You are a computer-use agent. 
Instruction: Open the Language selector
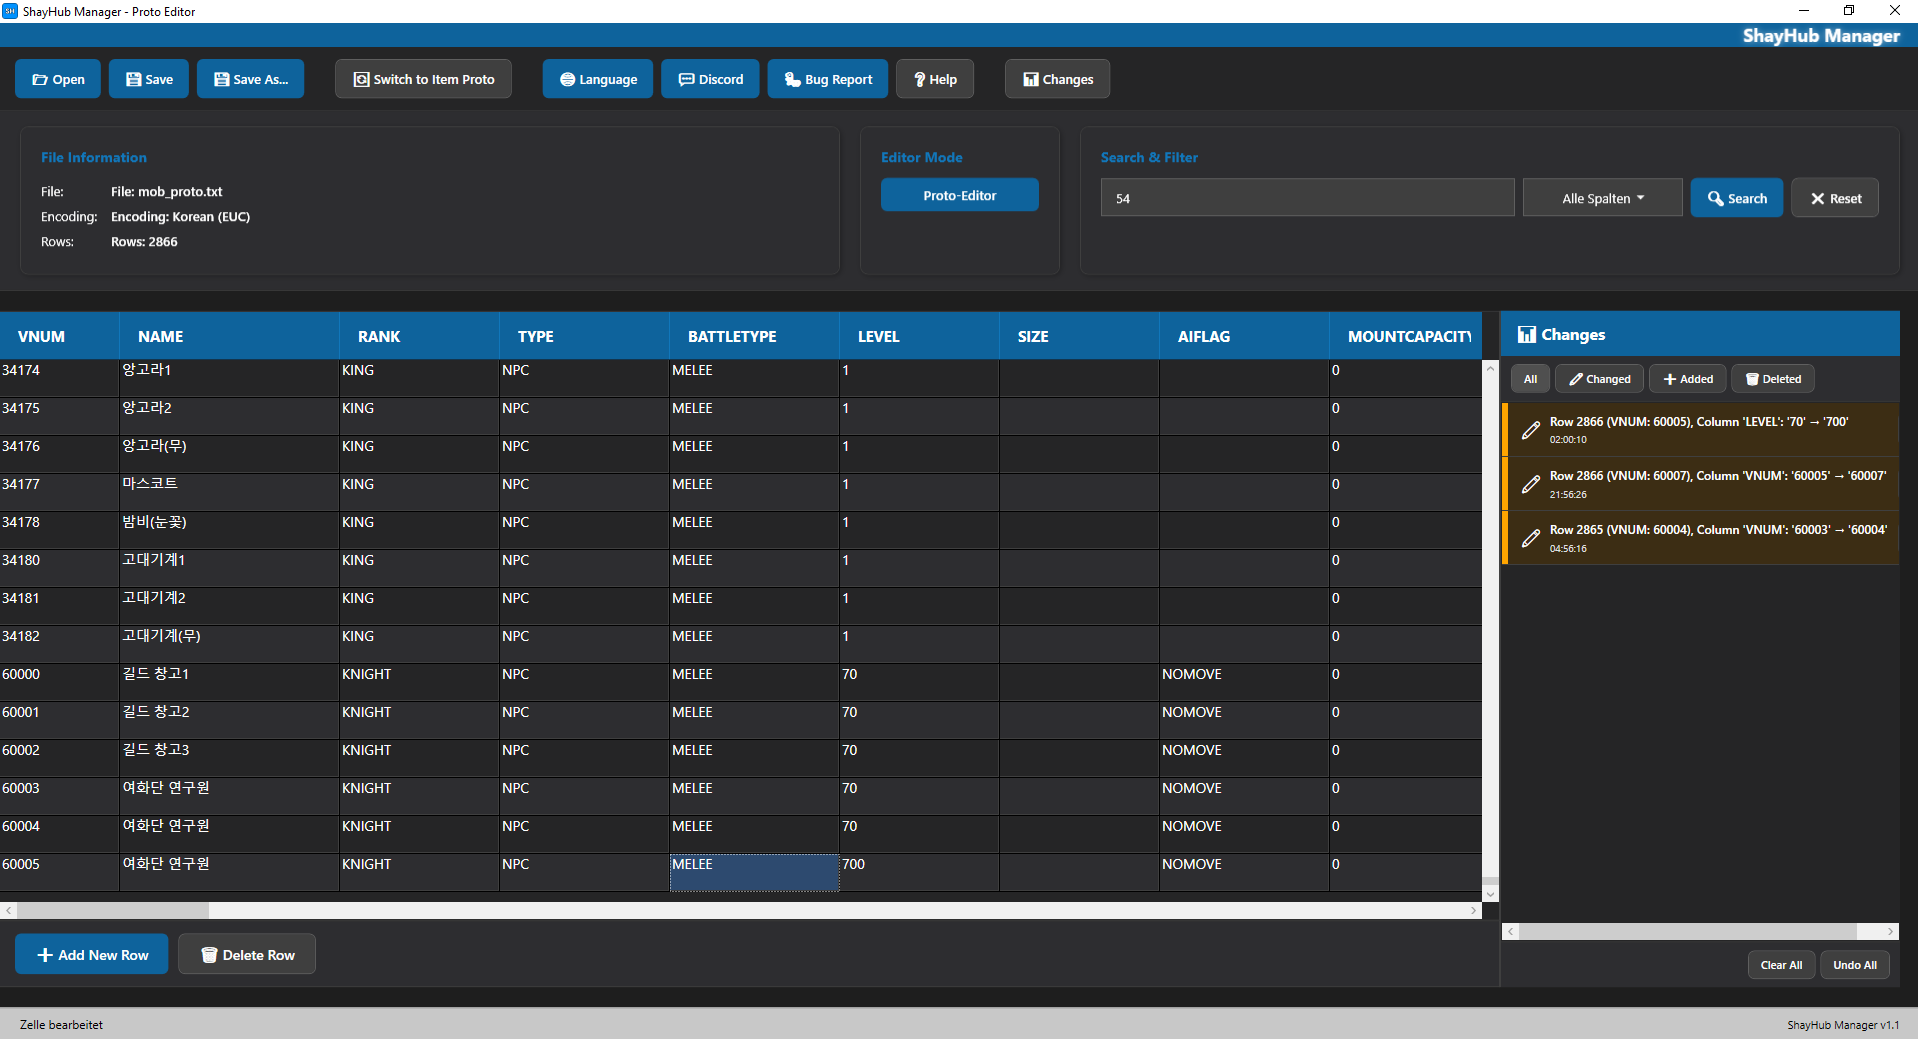tap(598, 79)
